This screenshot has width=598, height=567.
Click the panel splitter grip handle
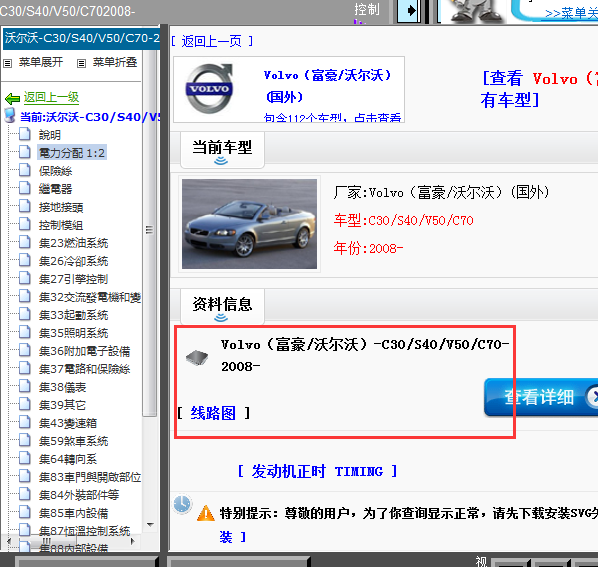(150, 230)
